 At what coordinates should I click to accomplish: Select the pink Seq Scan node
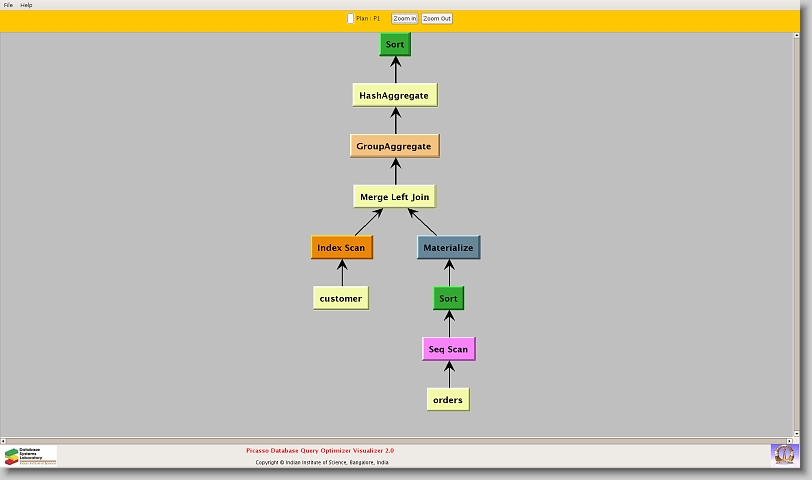(x=448, y=349)
